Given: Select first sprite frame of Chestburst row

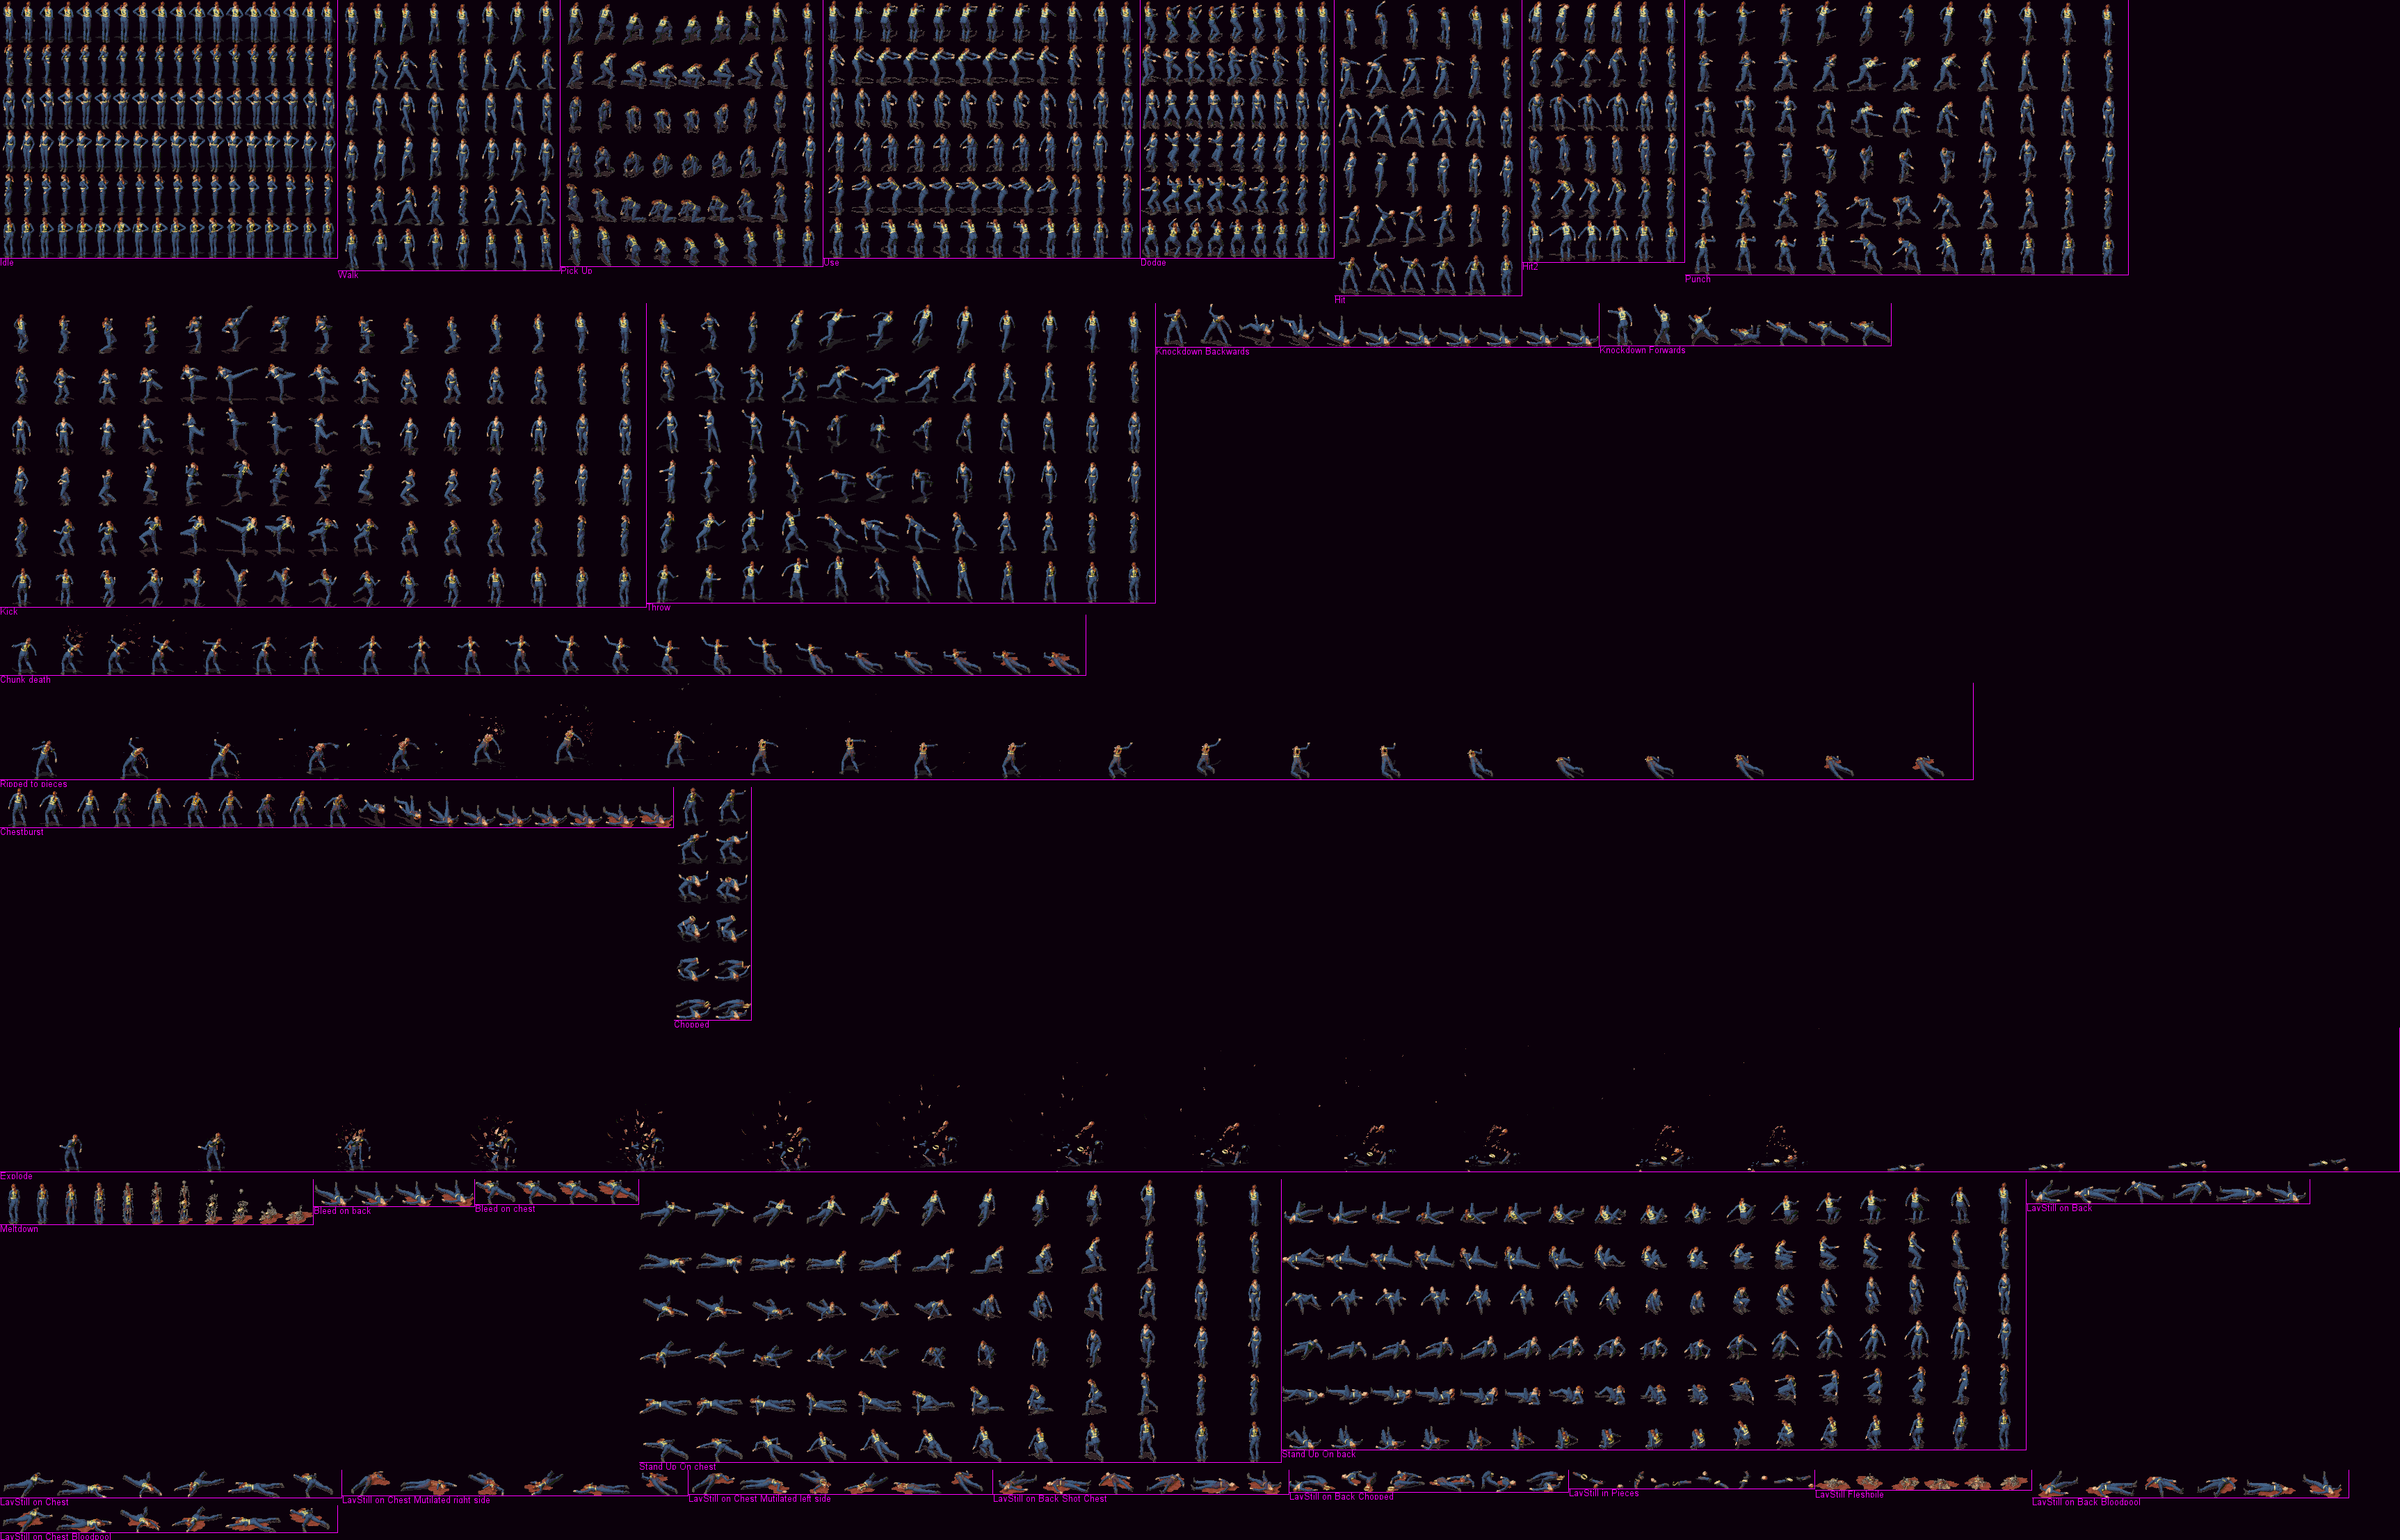Looking at the screenshot, I should pyautogui.click(x=17, y=808).
